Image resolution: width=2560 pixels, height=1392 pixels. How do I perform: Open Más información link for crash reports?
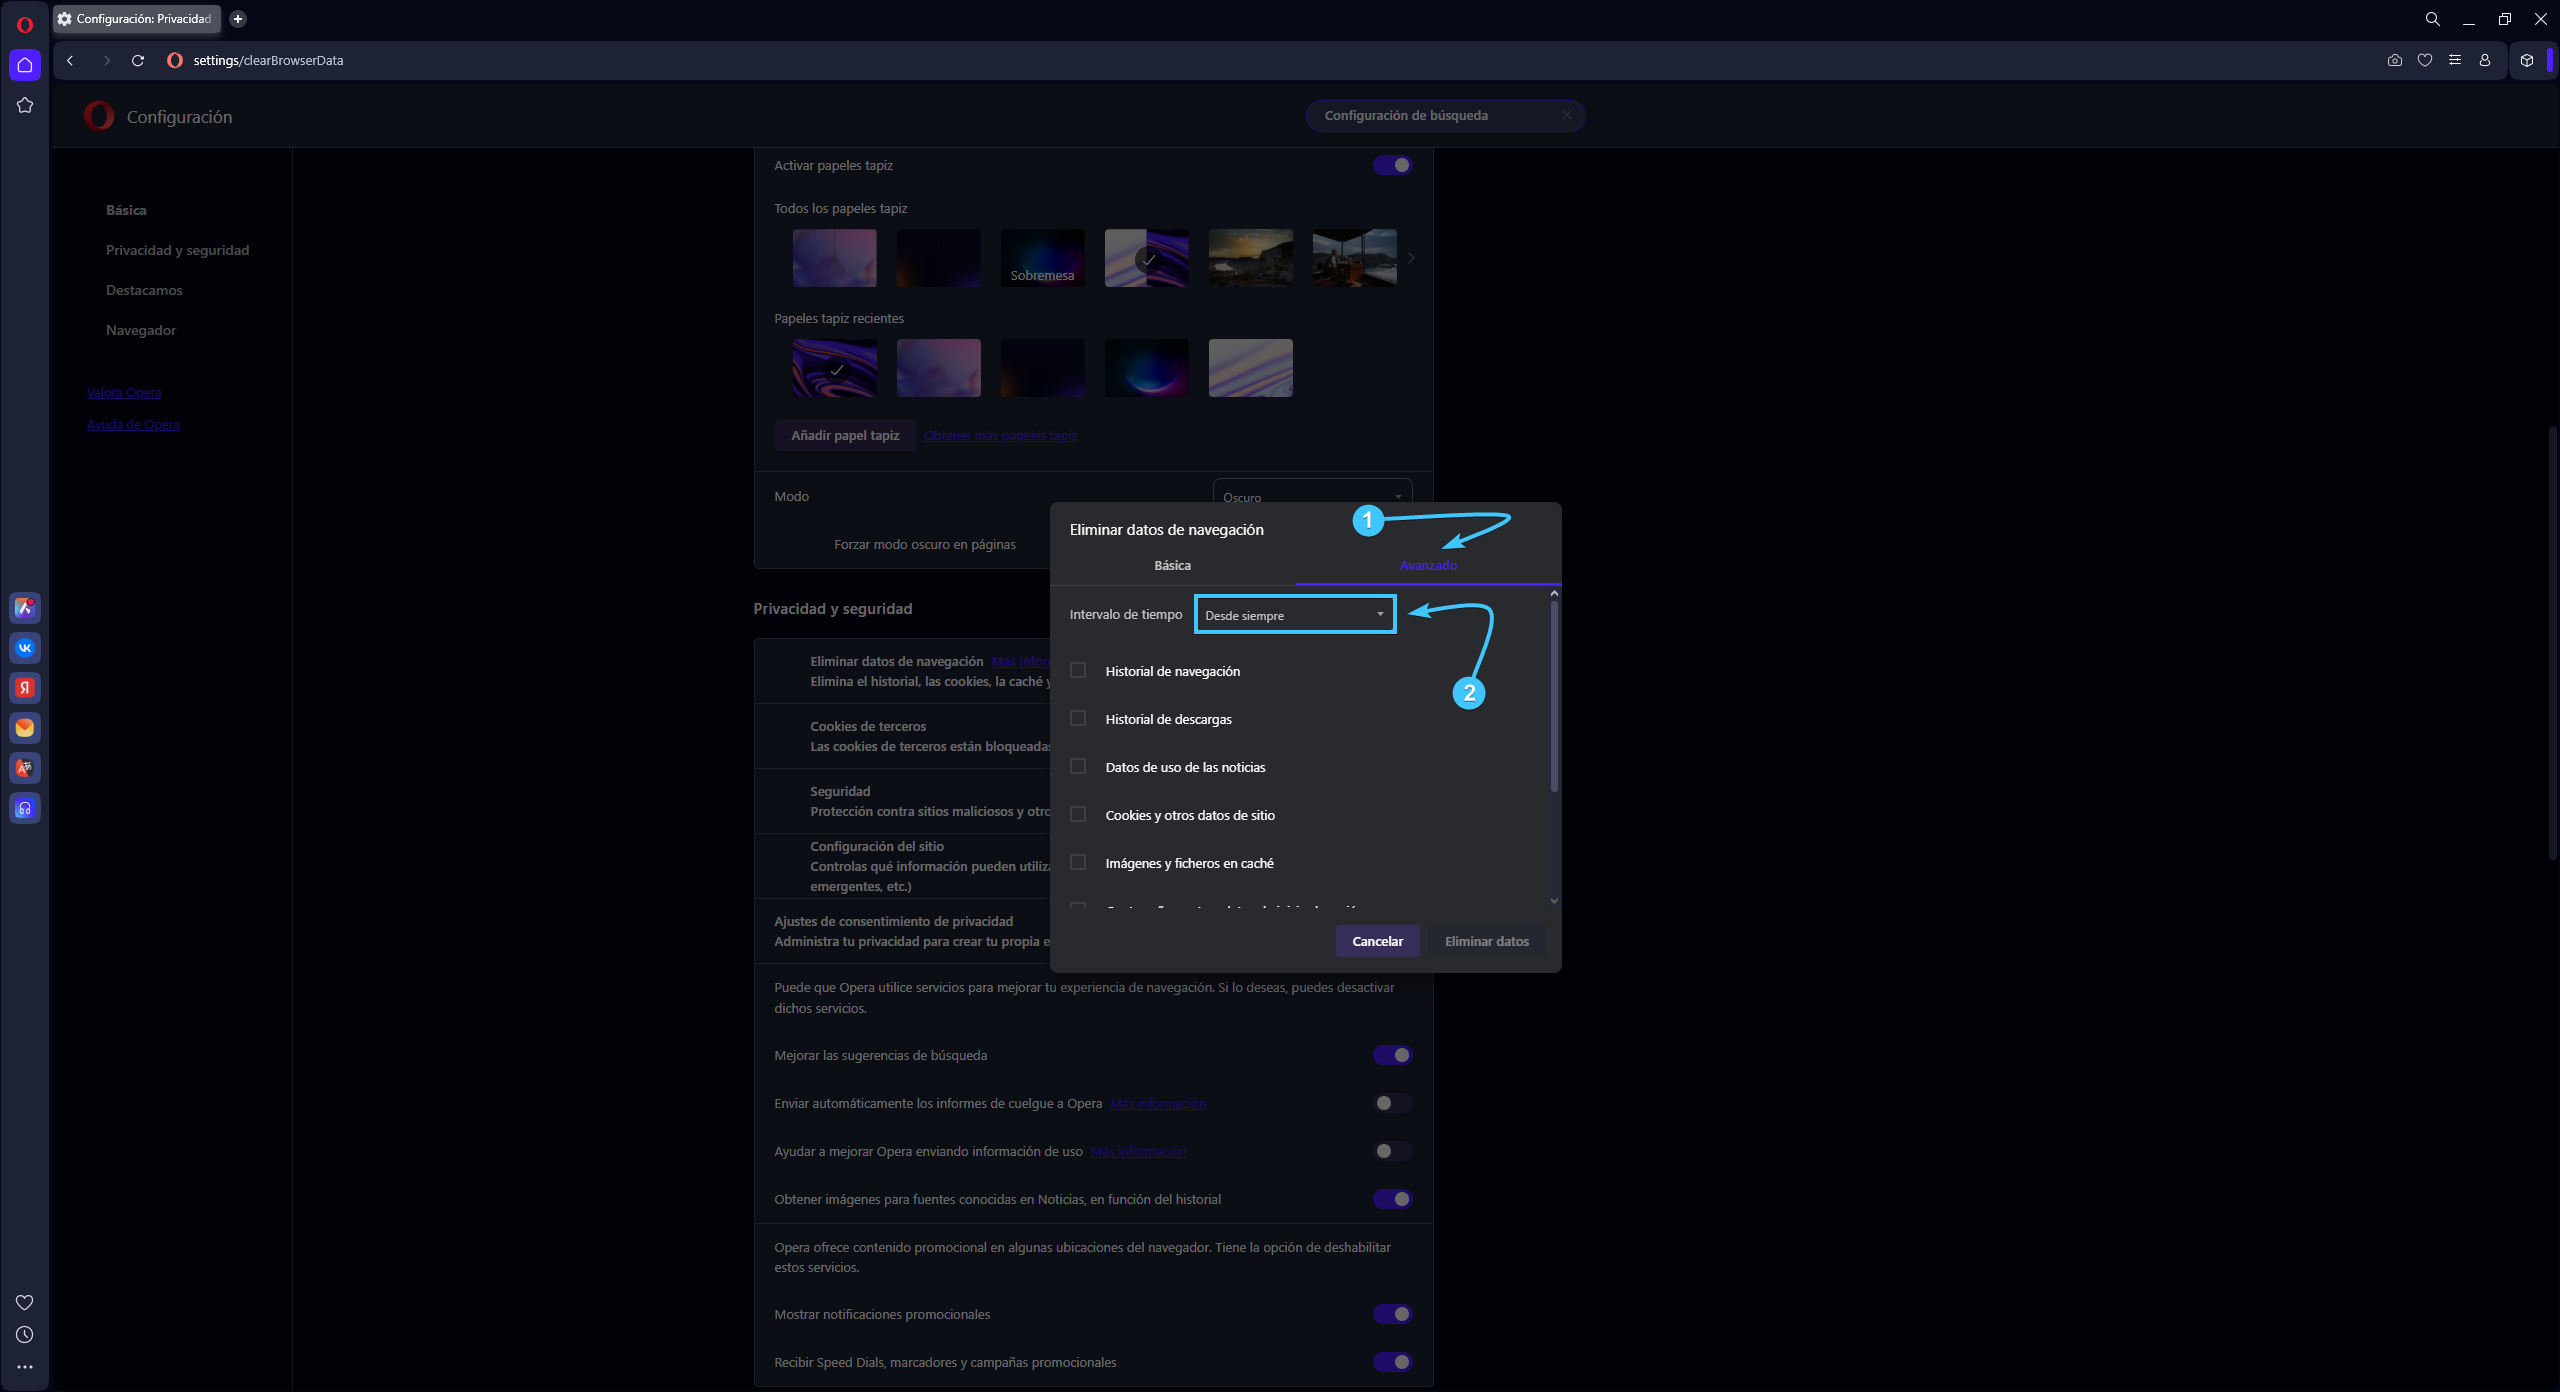(1158, 1103)
